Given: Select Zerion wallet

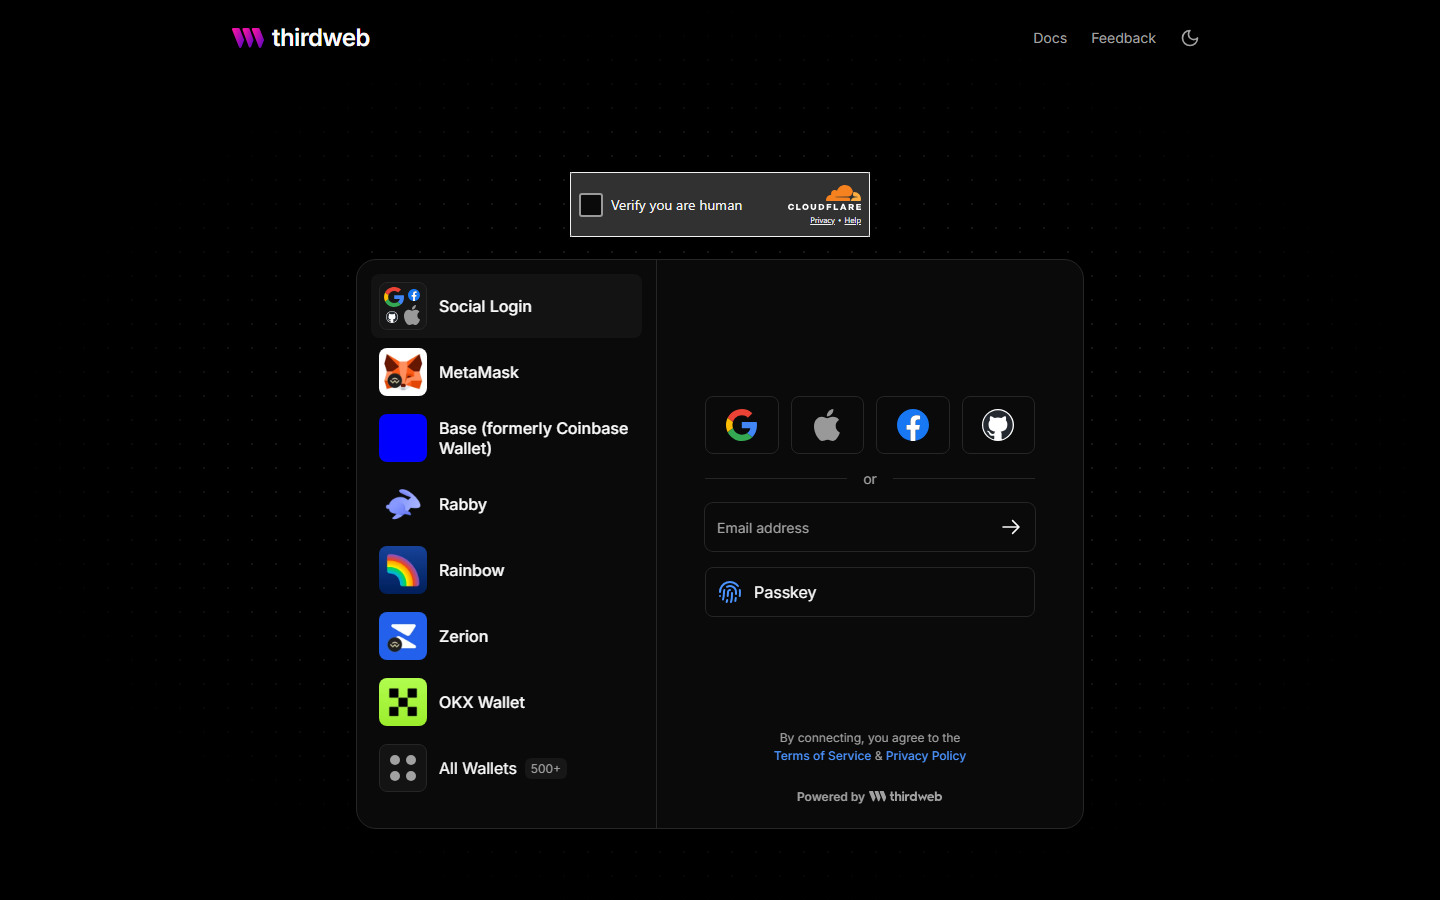Looking at the screenshot, I should coord(506,636).
